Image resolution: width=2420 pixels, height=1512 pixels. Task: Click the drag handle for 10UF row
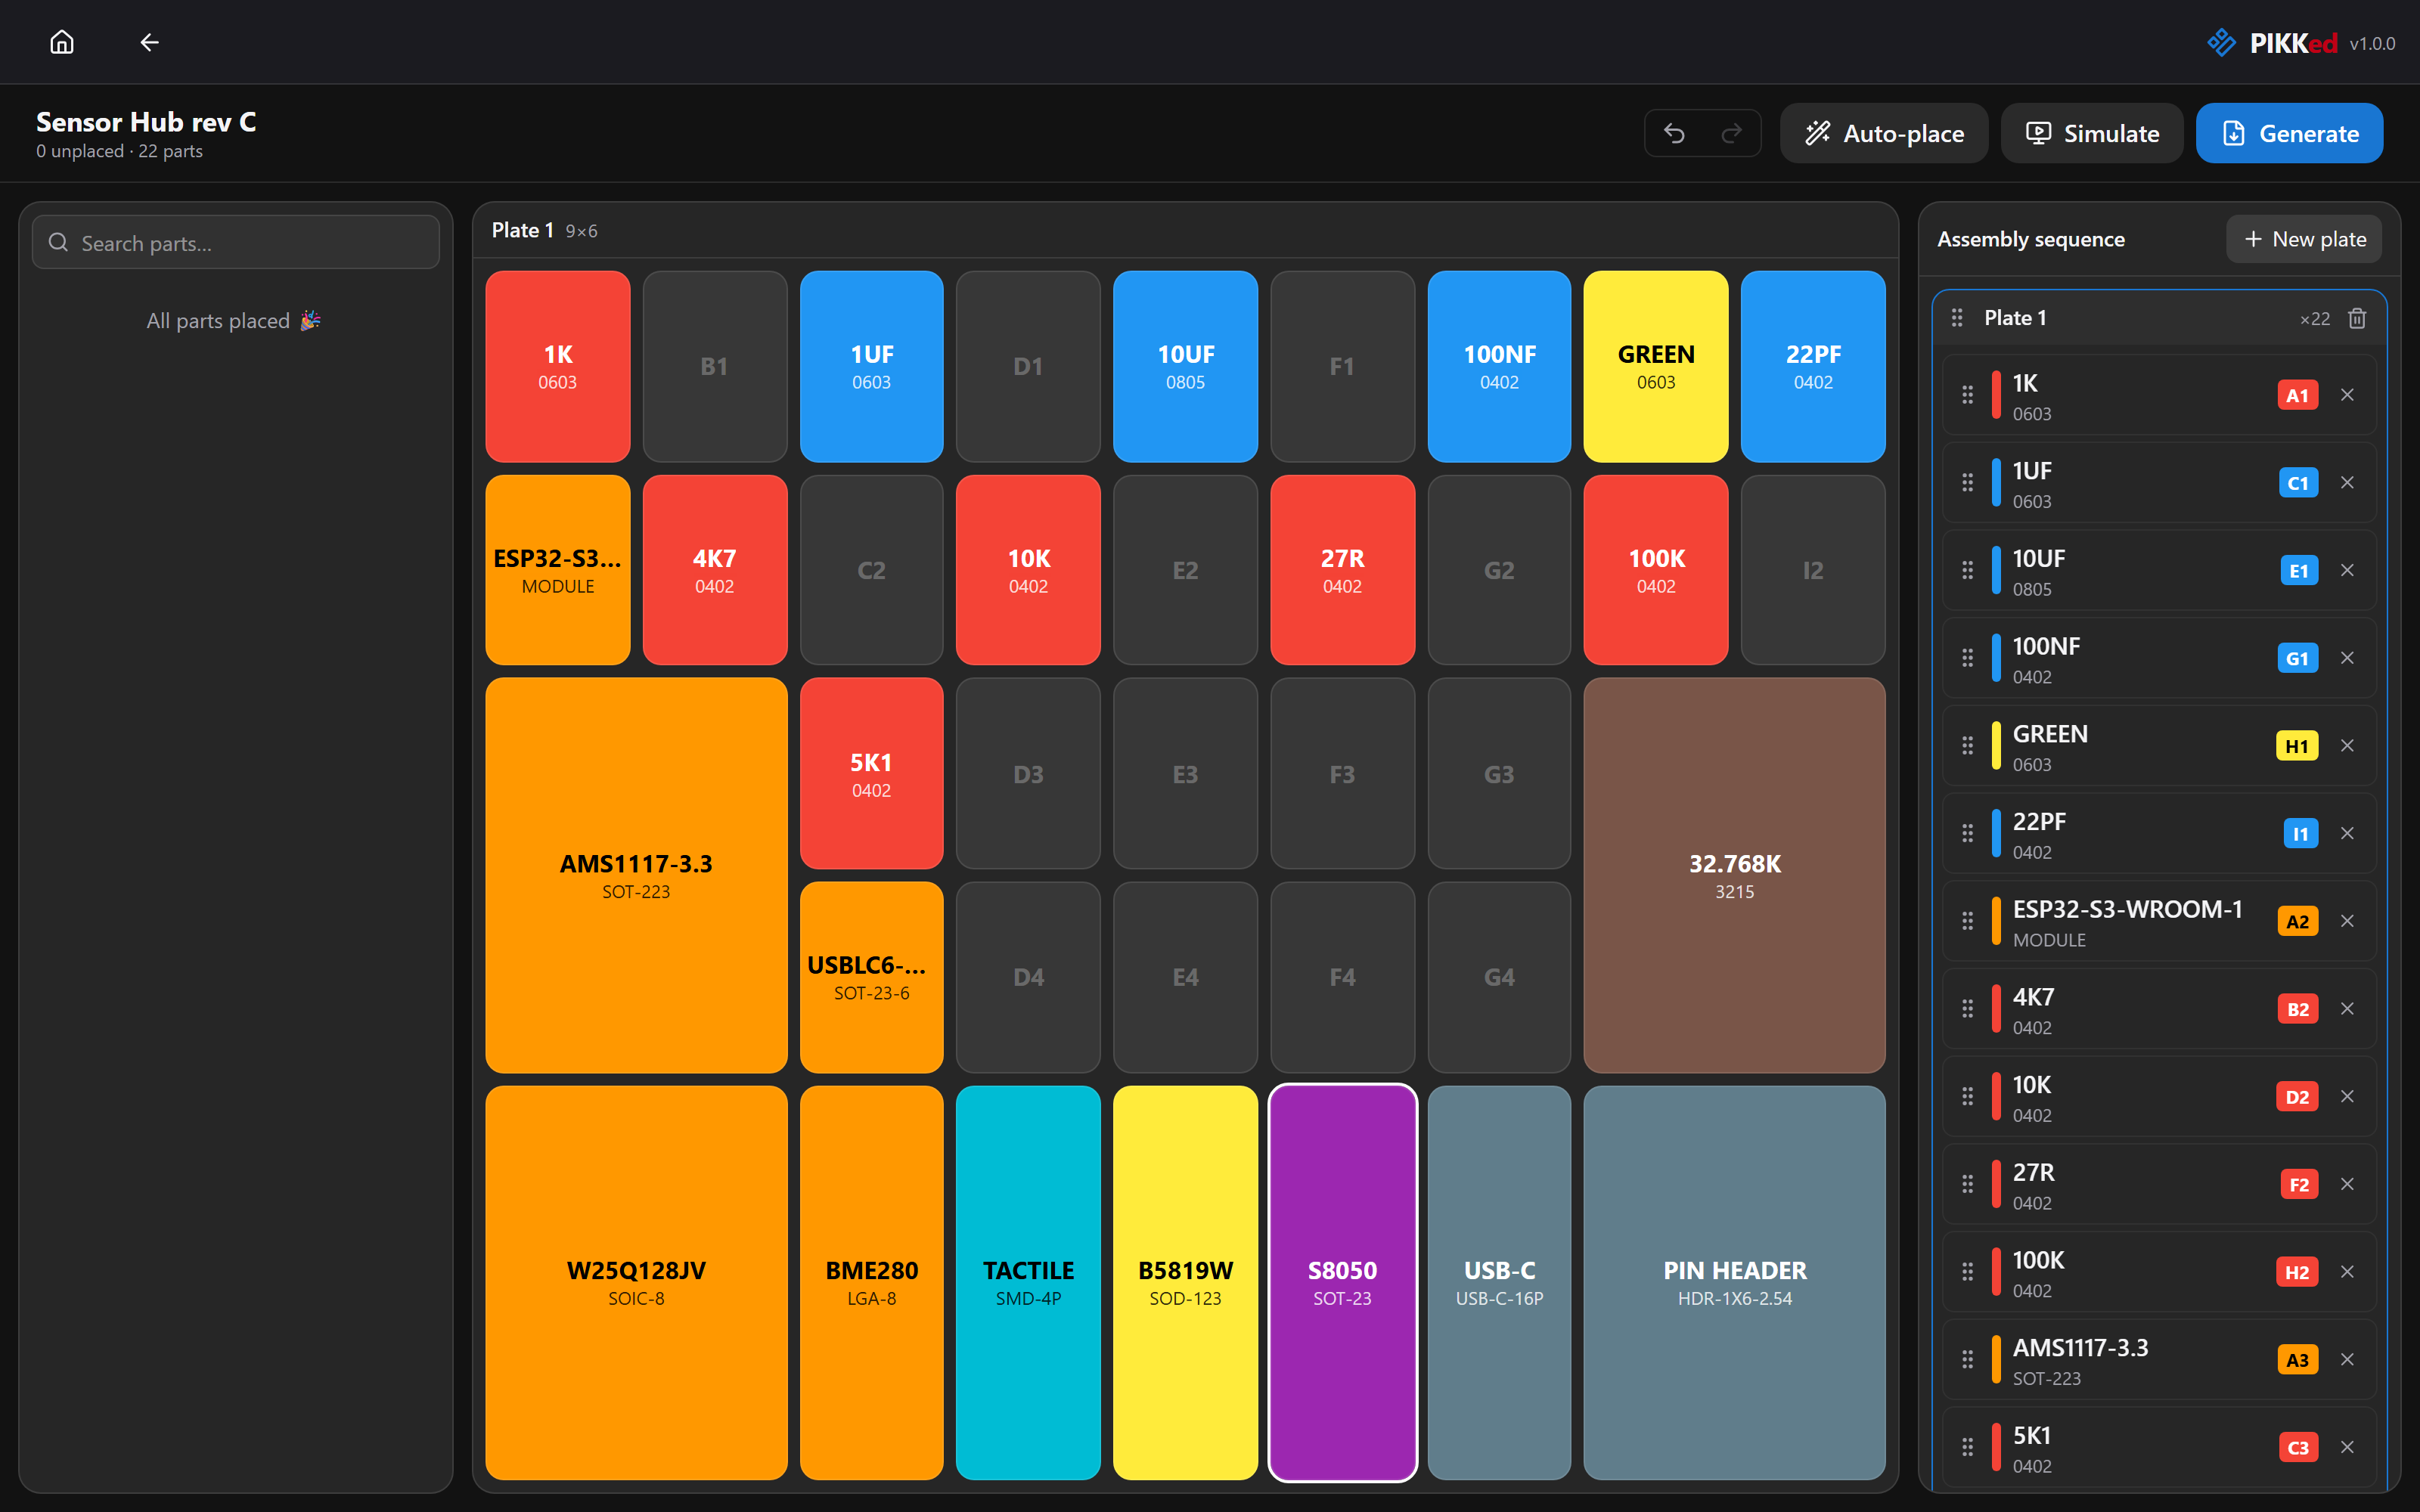pyautogui.click(x=1967, y=570)
